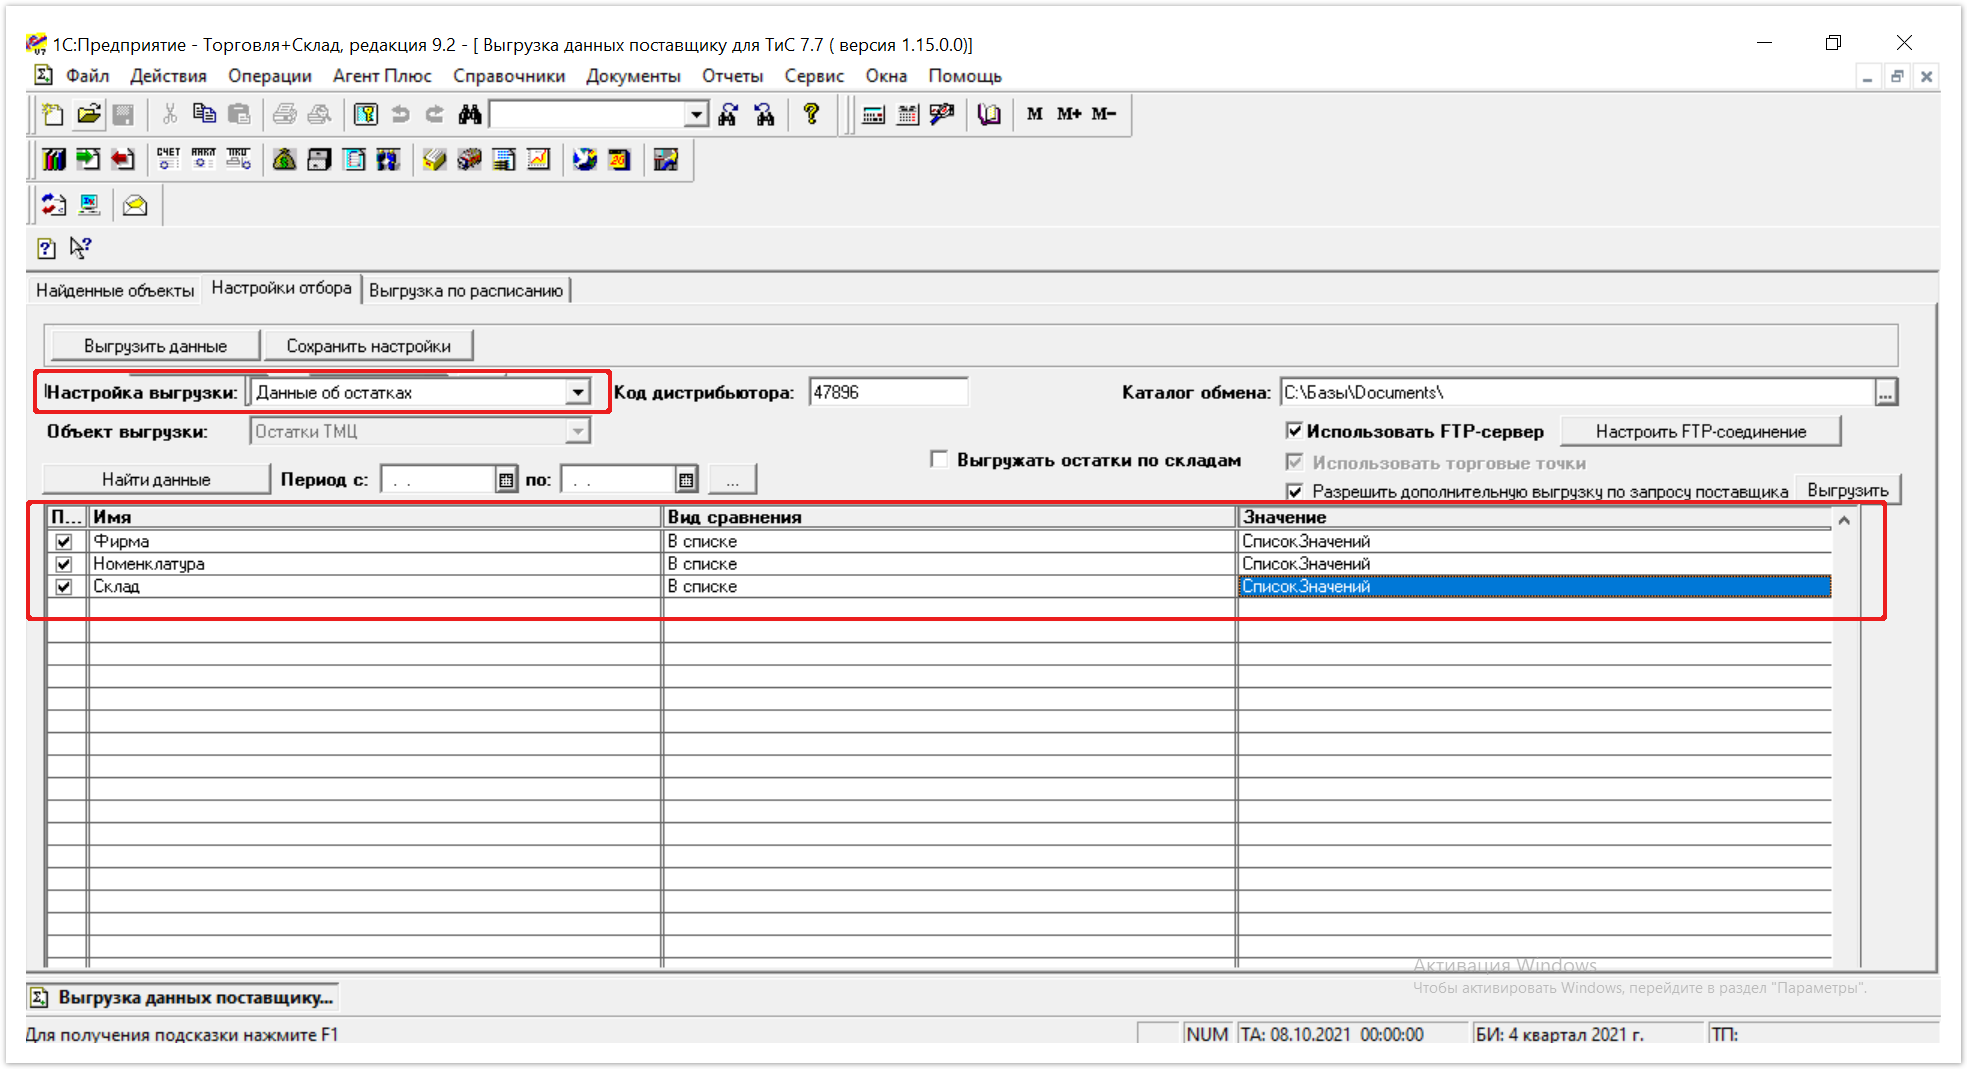Image resolution: width=1967 pixels, height=1069 pixels.
Task: Click the Print printer icon
Action: (285, 114)
